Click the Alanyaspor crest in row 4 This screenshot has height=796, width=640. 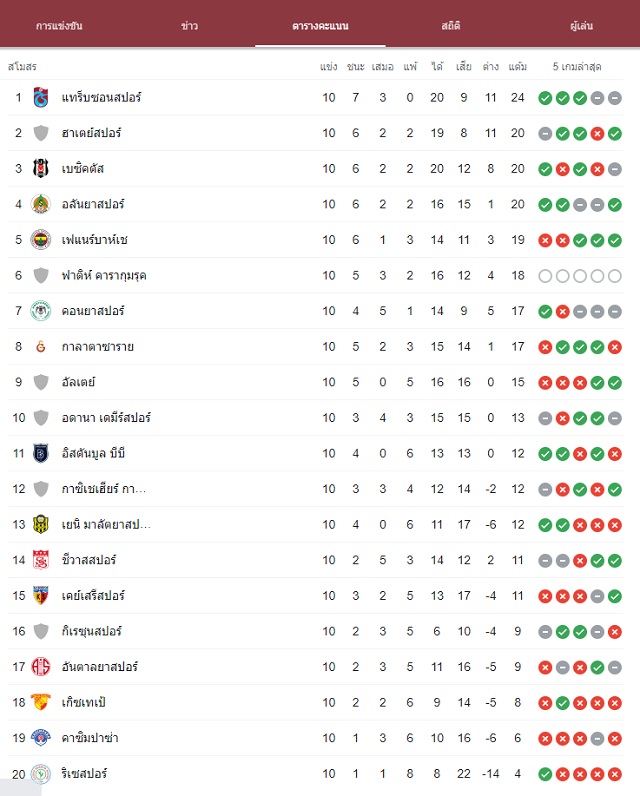[41, 204]
